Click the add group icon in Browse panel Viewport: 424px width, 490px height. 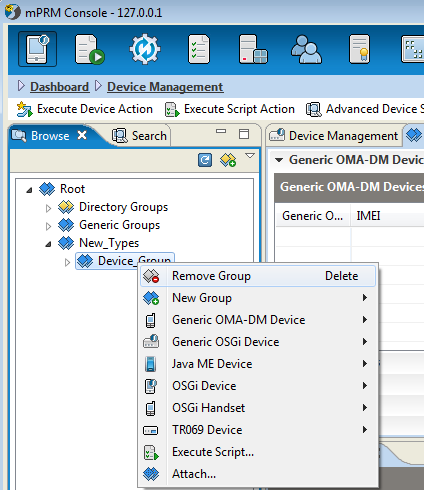[x=228, y=160]
